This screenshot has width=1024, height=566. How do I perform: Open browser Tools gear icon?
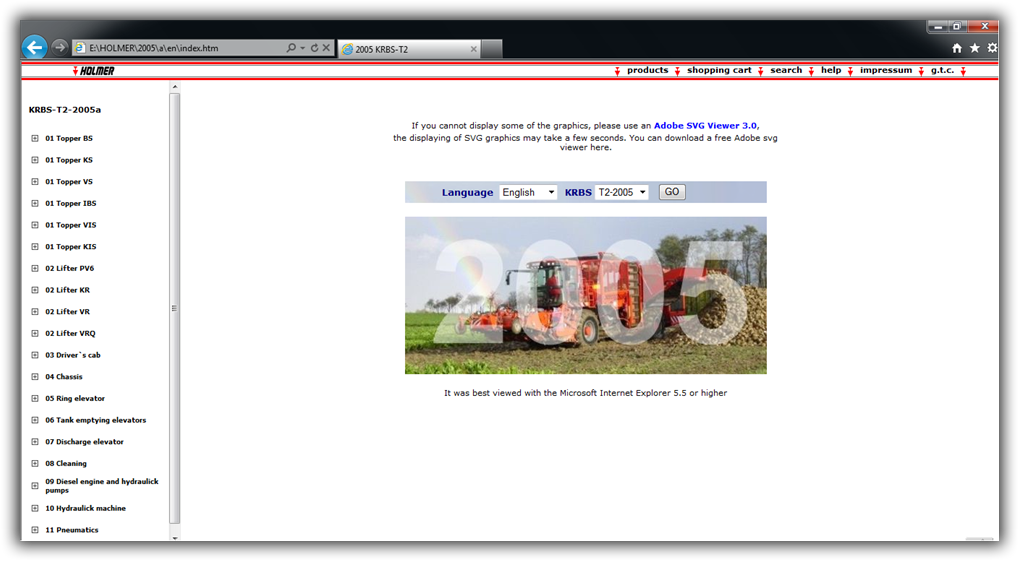[x=992, y=48]
